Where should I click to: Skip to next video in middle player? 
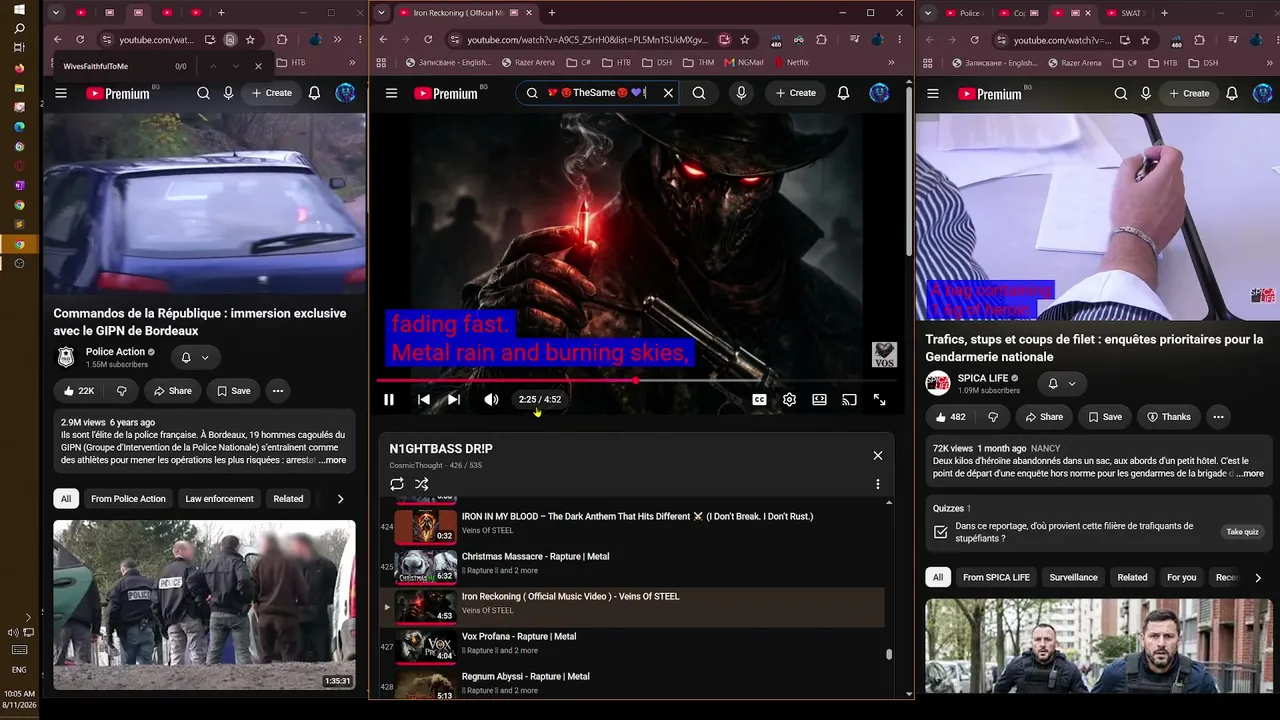tap(454, 400)
